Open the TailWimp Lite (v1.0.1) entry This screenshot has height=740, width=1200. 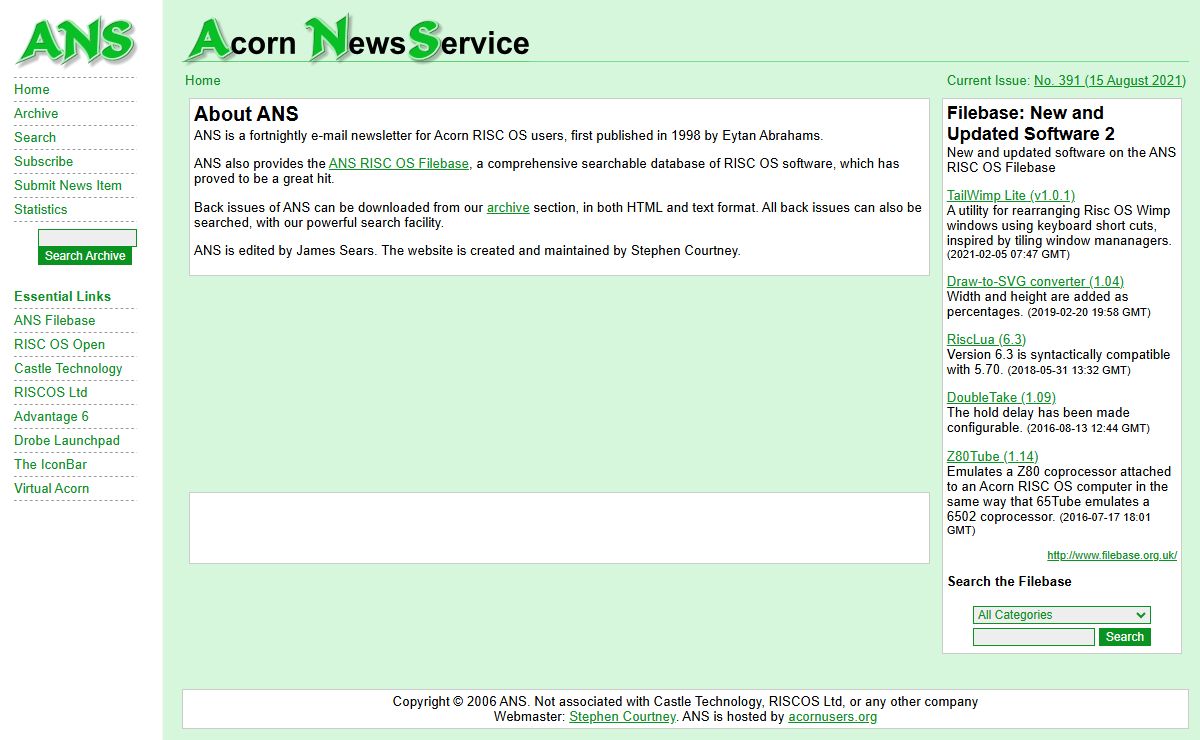1011,195
